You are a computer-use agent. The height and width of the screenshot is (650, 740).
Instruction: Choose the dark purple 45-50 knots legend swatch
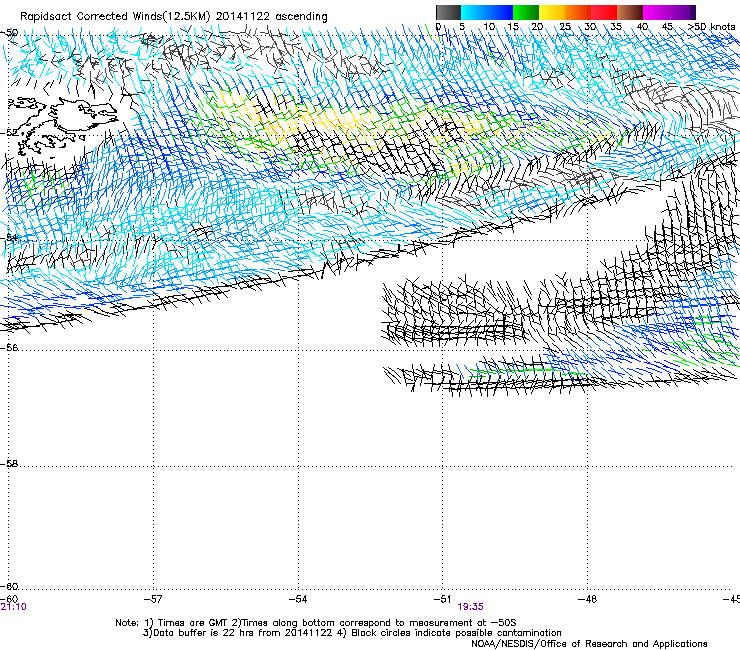(x=682, y=12)
